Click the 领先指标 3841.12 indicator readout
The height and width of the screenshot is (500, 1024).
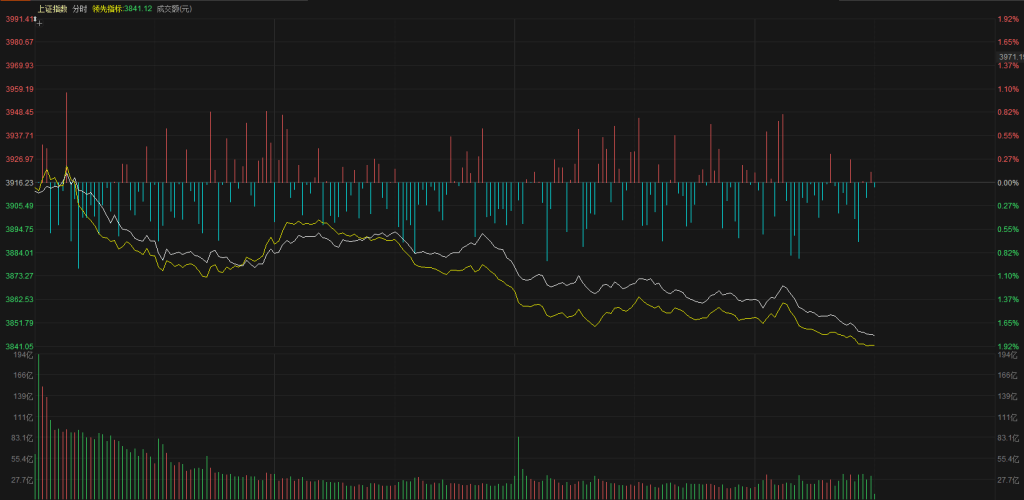125,9
